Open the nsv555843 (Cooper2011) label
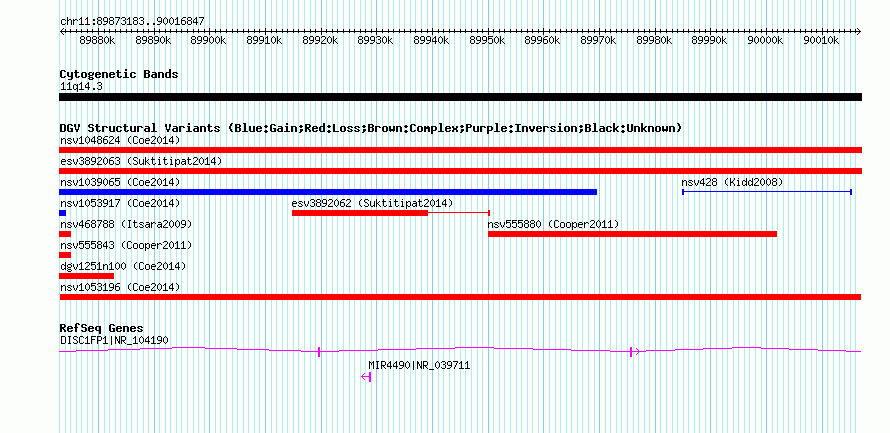 point(126,245)
